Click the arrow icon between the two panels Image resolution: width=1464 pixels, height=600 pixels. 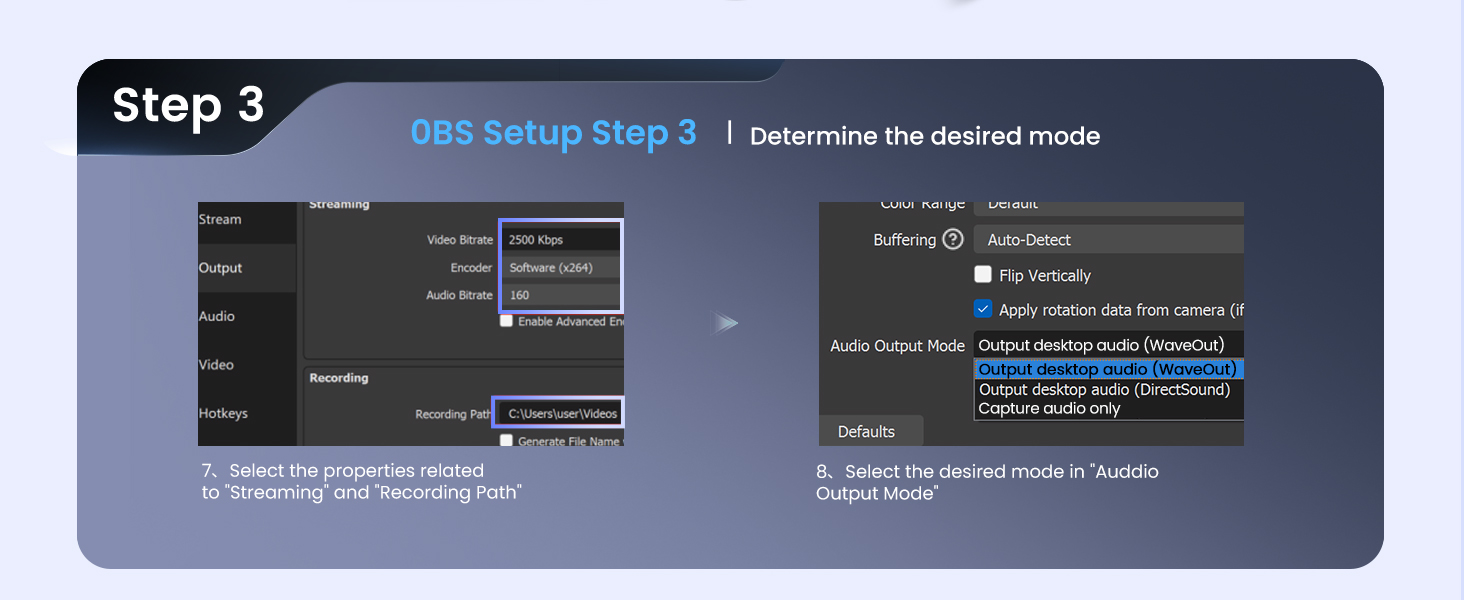tap(727, 322)
